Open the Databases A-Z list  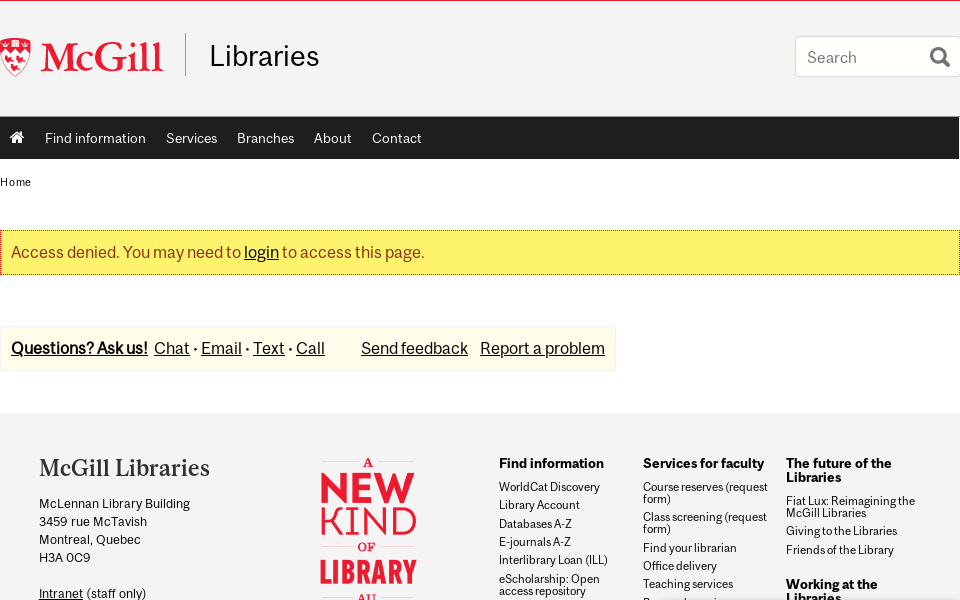pos(535,523)
